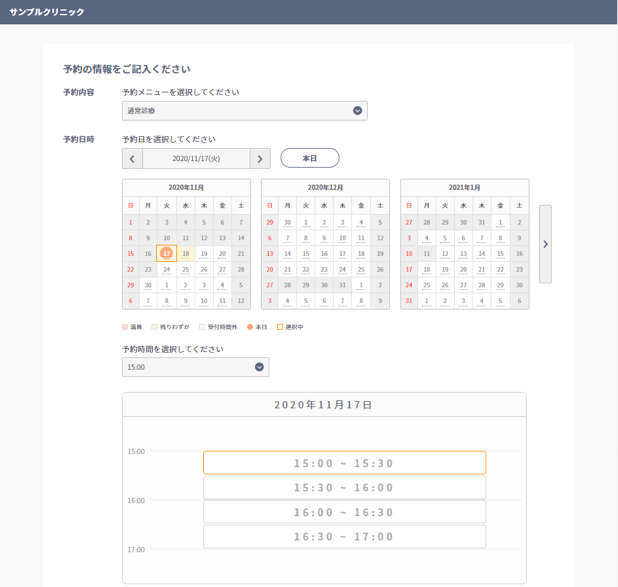Choose November 18 in the 2020年11月 calendar
This screenshot has width=618, height=587.
click(x=186, y=253)
